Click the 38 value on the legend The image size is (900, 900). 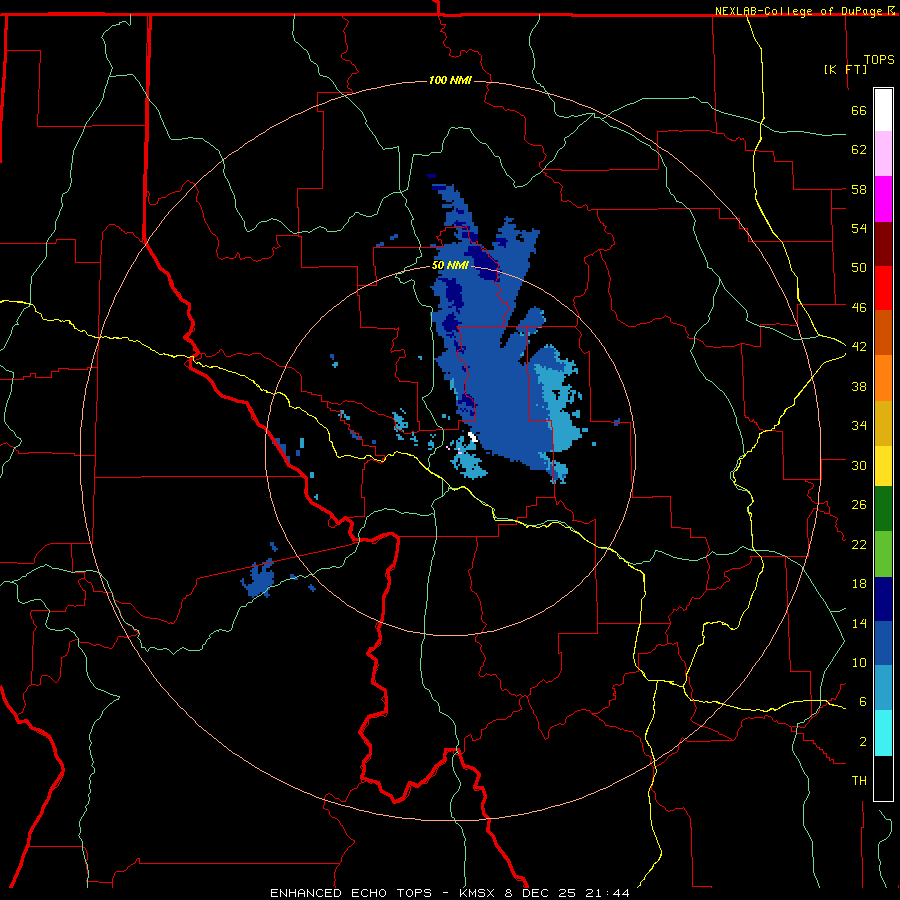[859, 386]
